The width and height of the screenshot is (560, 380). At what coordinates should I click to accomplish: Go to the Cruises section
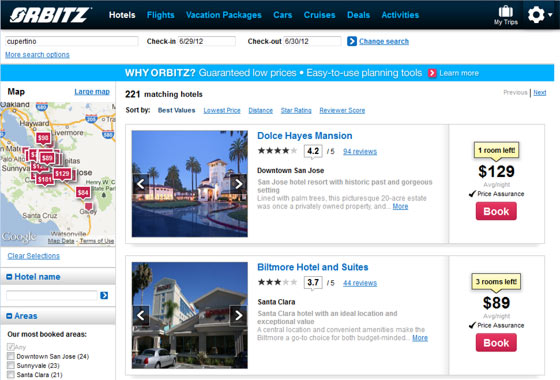[x=319, y=15]
